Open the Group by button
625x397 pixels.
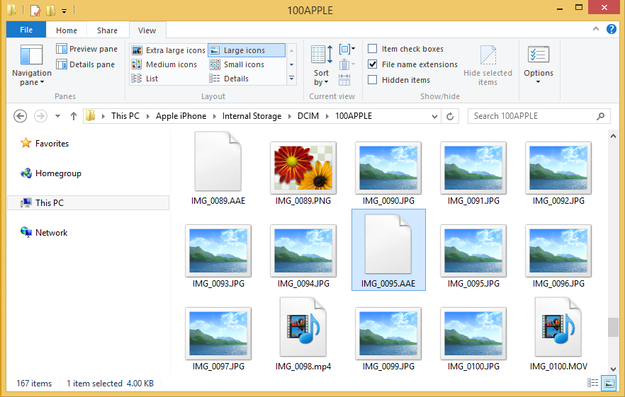[346, 49]
